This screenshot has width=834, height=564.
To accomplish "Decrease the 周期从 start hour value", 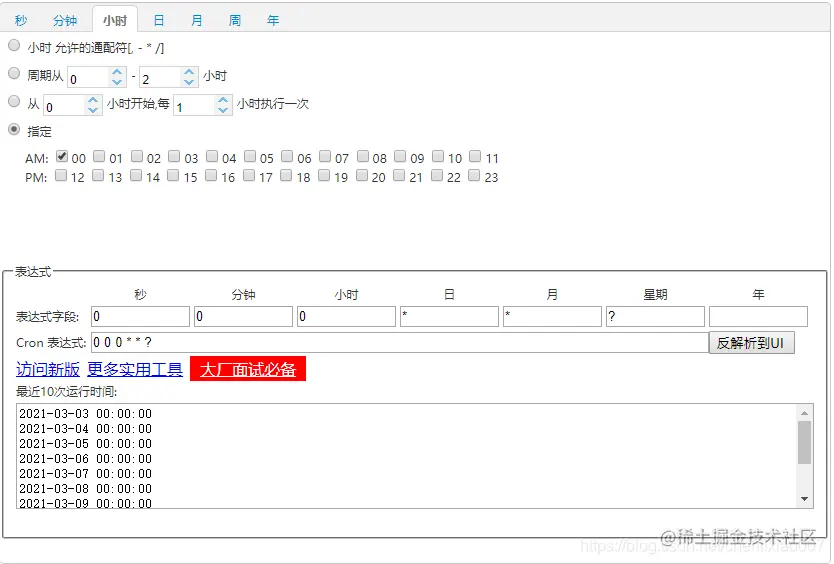I will pos(117,81).
